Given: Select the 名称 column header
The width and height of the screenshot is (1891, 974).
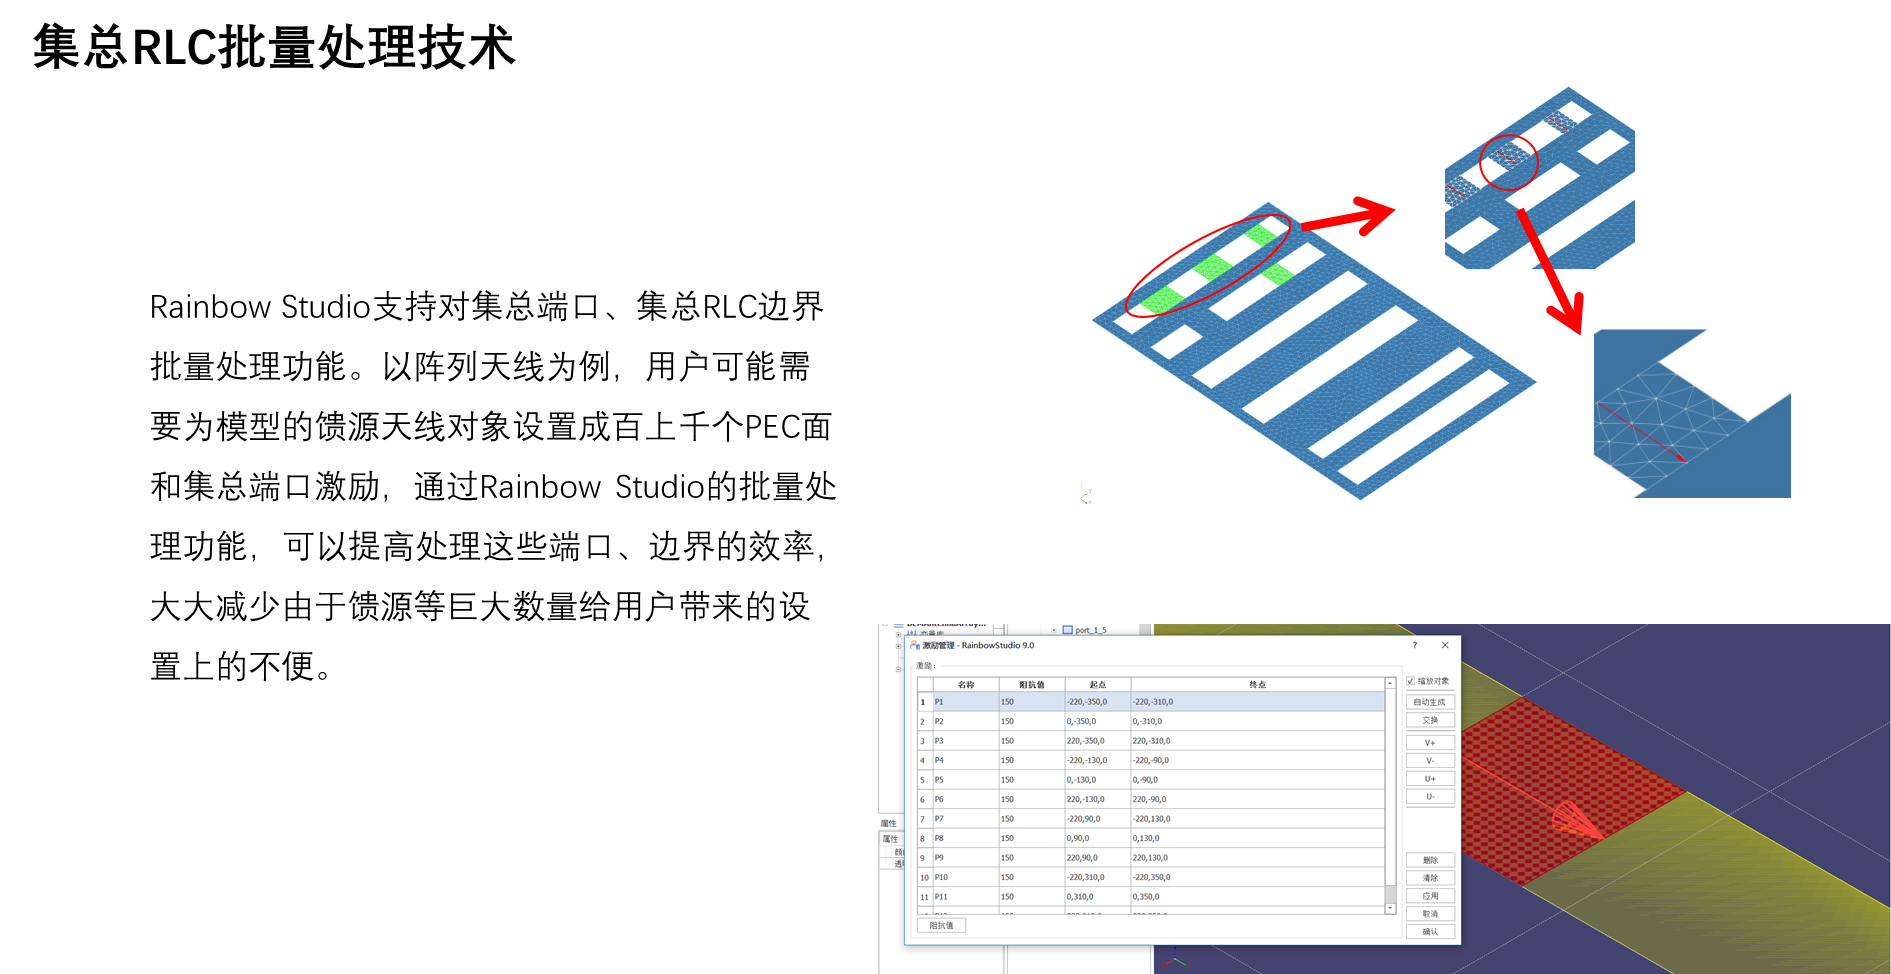Looking at the screenshot, I should click(x=966, y=685).
